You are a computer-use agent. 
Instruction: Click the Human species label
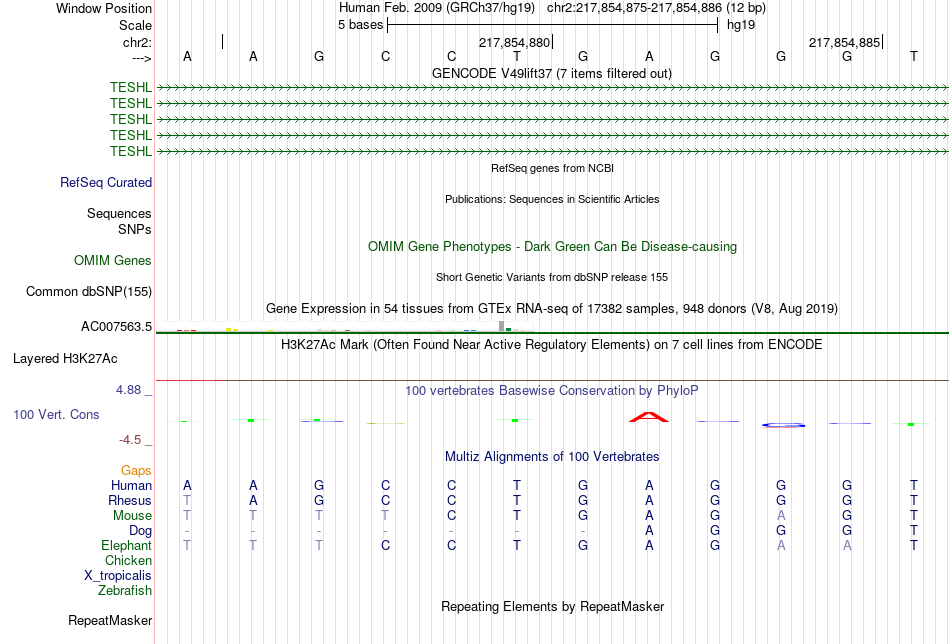pyautogui.click(x=131, y=485)
